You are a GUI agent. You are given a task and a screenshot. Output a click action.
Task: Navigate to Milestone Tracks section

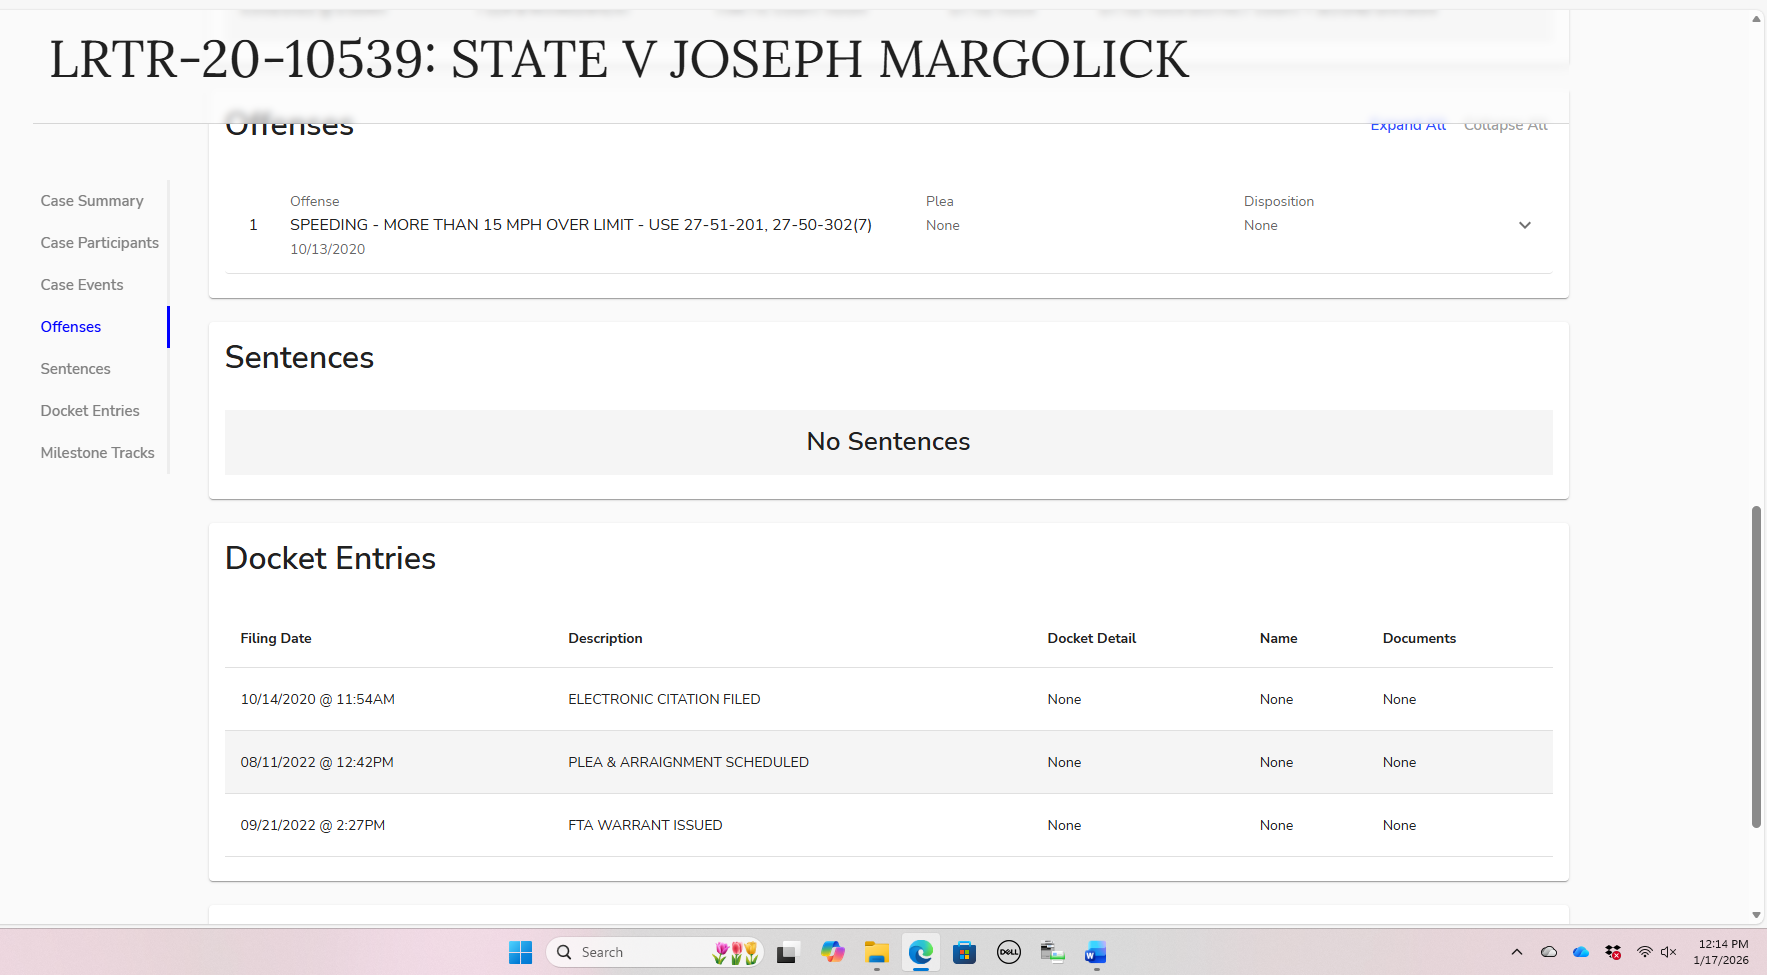tap(97, 453)
